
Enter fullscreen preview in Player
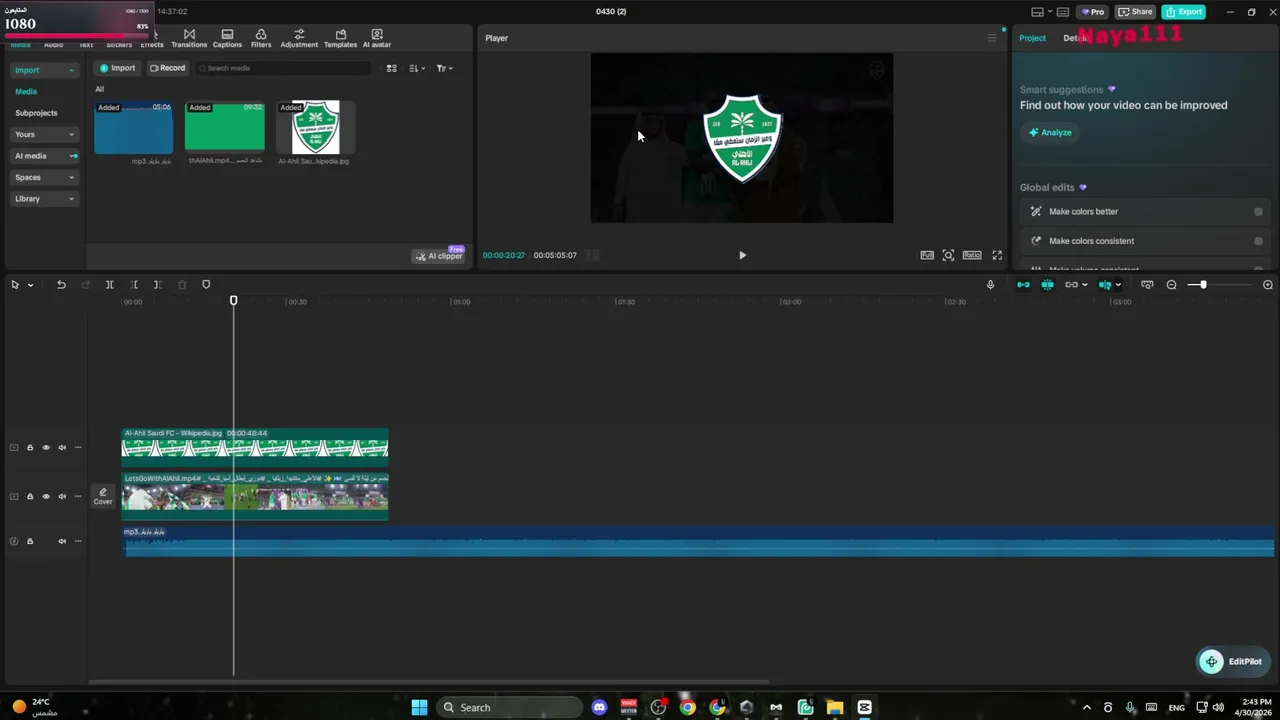click(x=997, y=255)
